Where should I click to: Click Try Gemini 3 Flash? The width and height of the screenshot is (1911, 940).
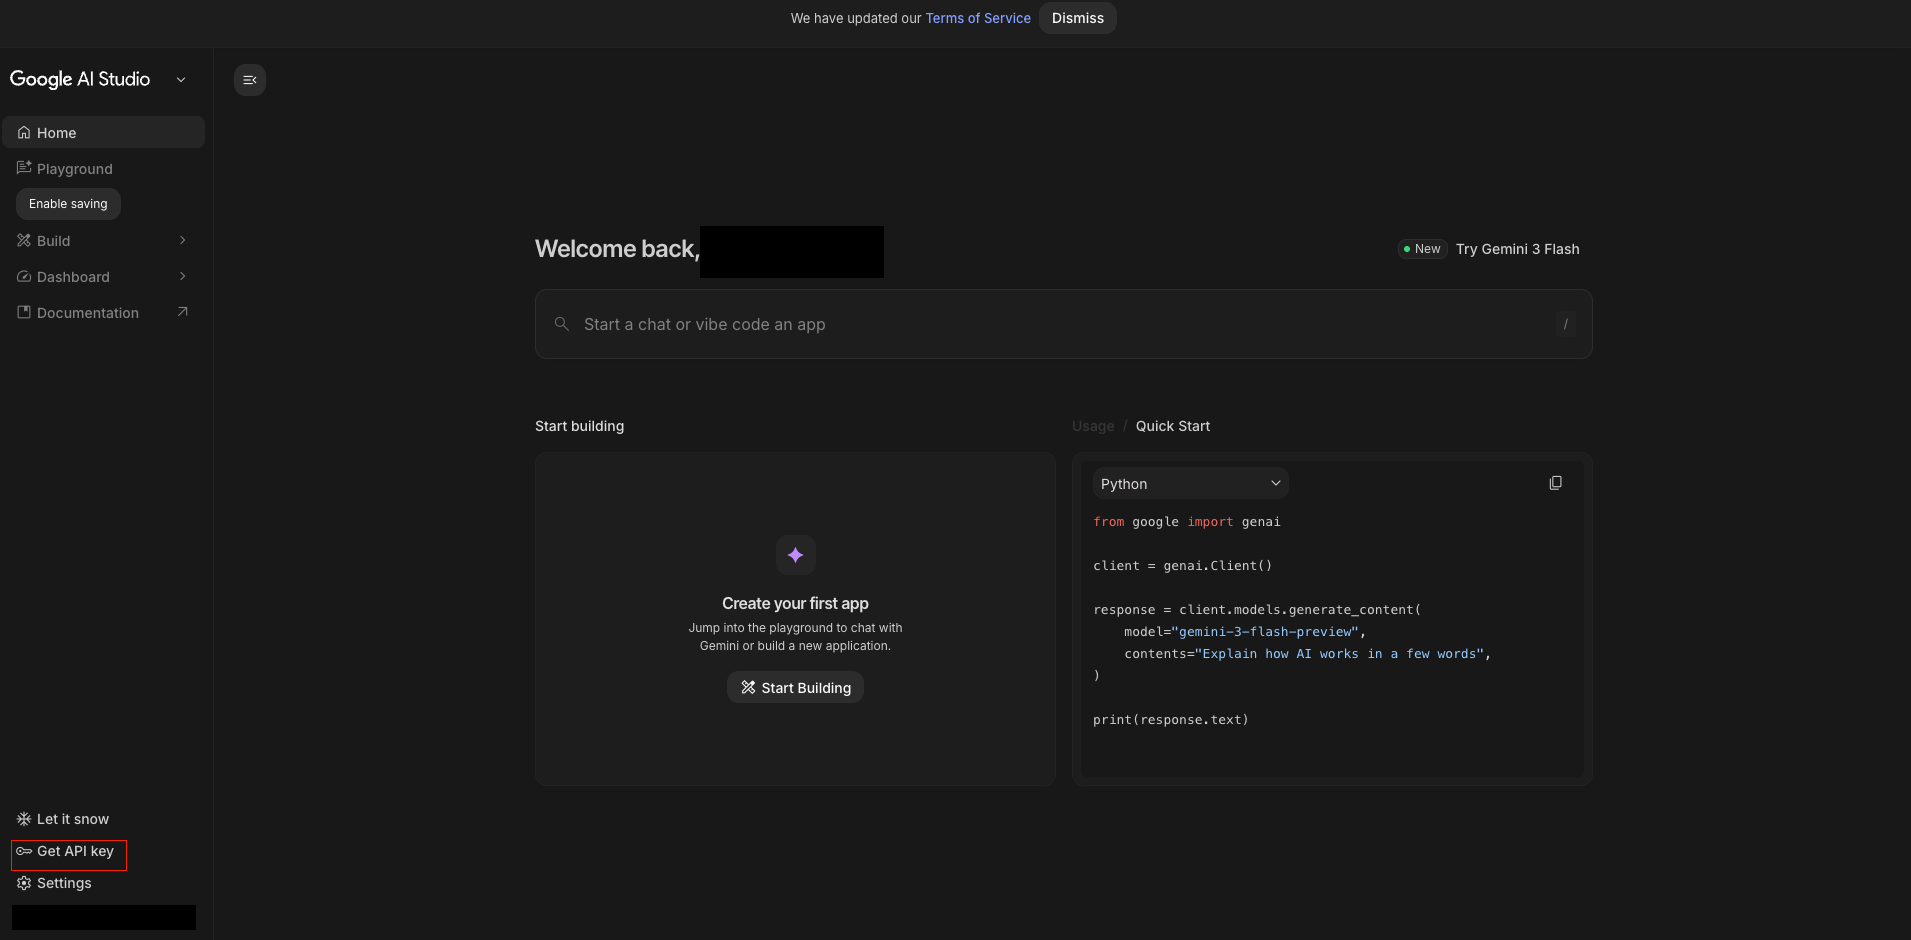coord(1517,249)
